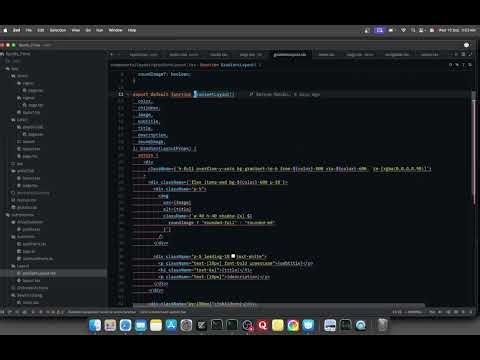Click the inline git blame on line 11
Image resolution: width=480 pixels, height=360 pixels.
click(x=285, y=95)
